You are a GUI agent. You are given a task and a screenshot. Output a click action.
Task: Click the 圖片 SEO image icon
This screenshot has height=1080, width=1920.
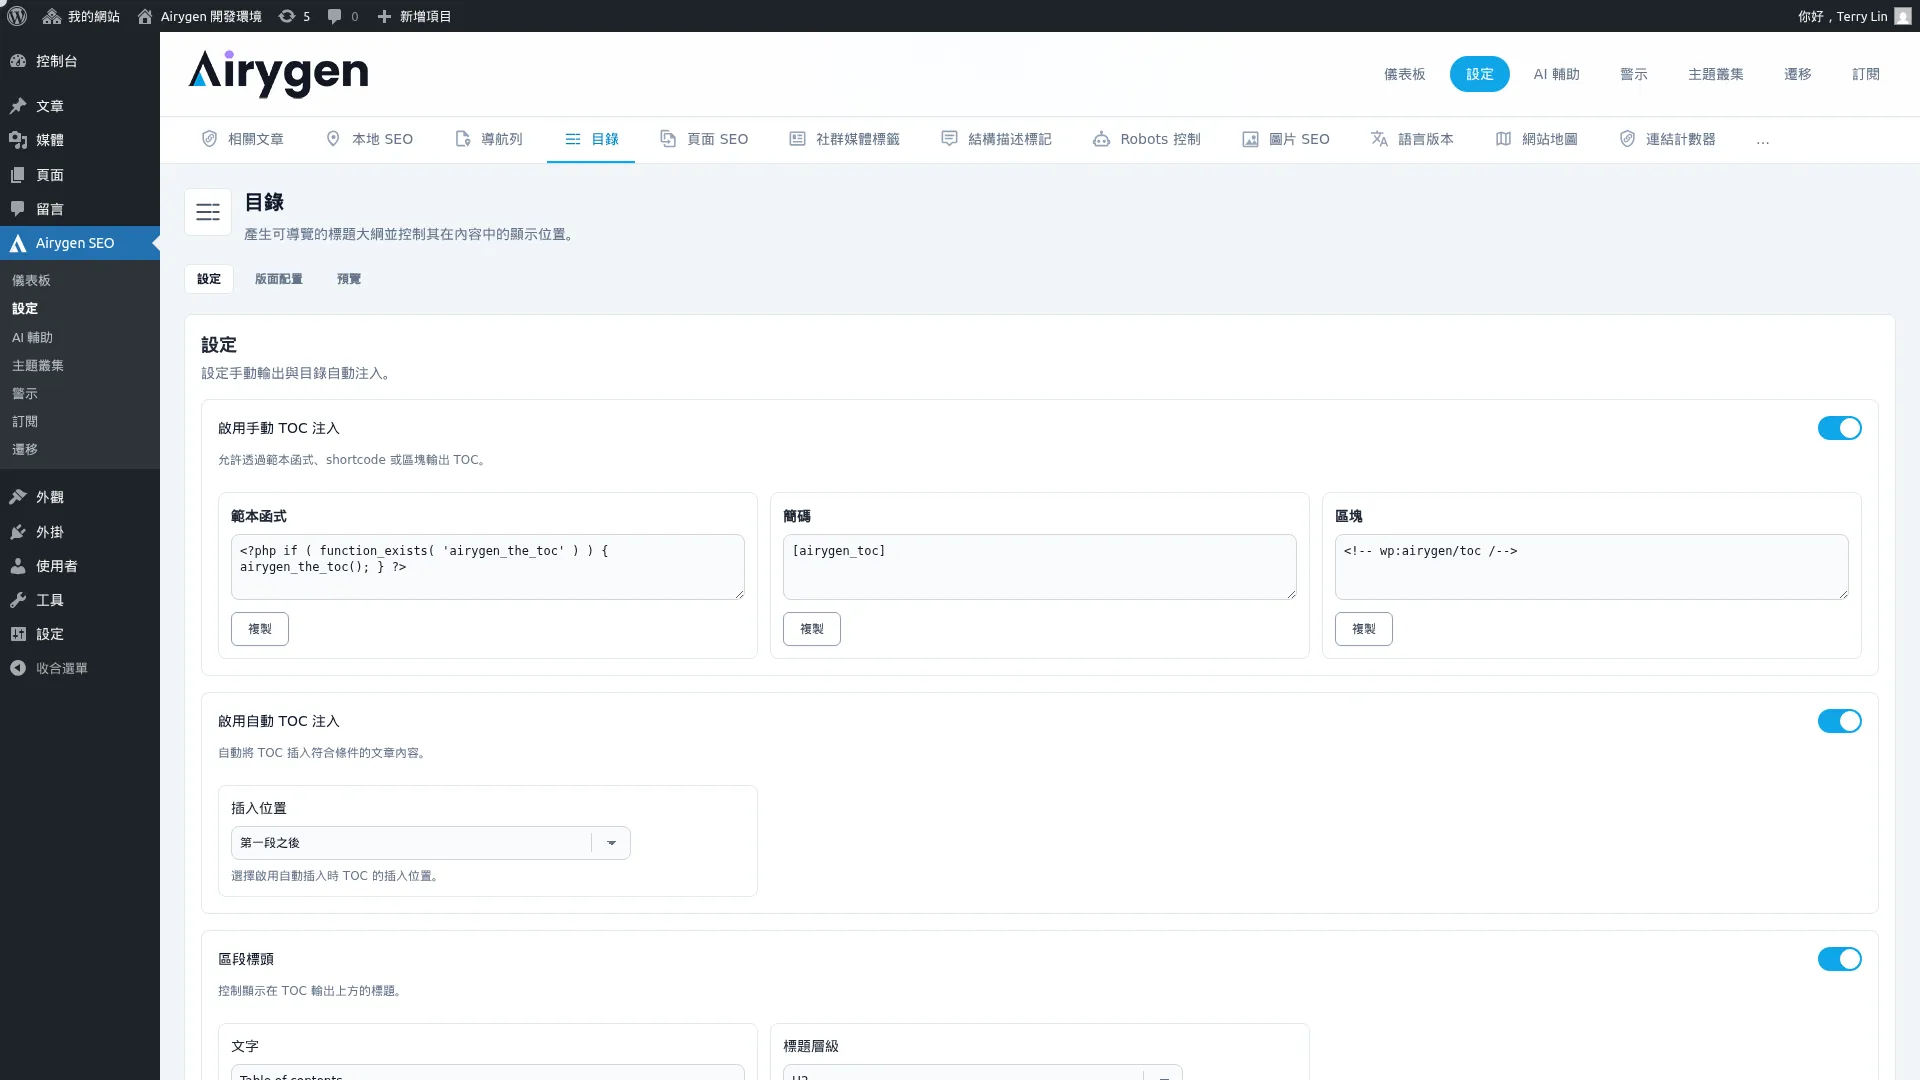point(1250,139)
